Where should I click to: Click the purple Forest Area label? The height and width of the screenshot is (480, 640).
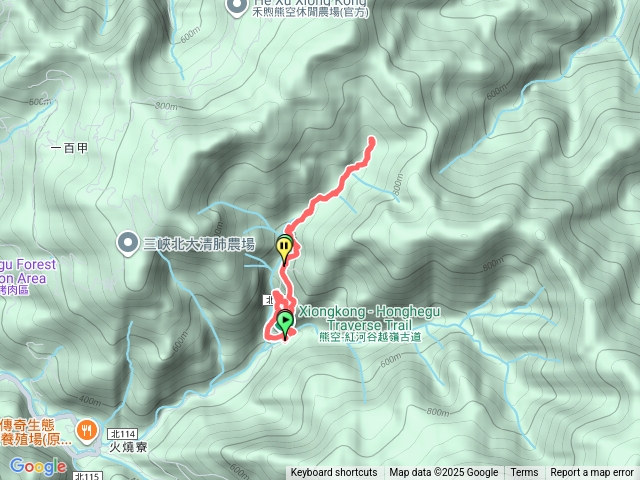pyautogui.click(x=27, y=271)
